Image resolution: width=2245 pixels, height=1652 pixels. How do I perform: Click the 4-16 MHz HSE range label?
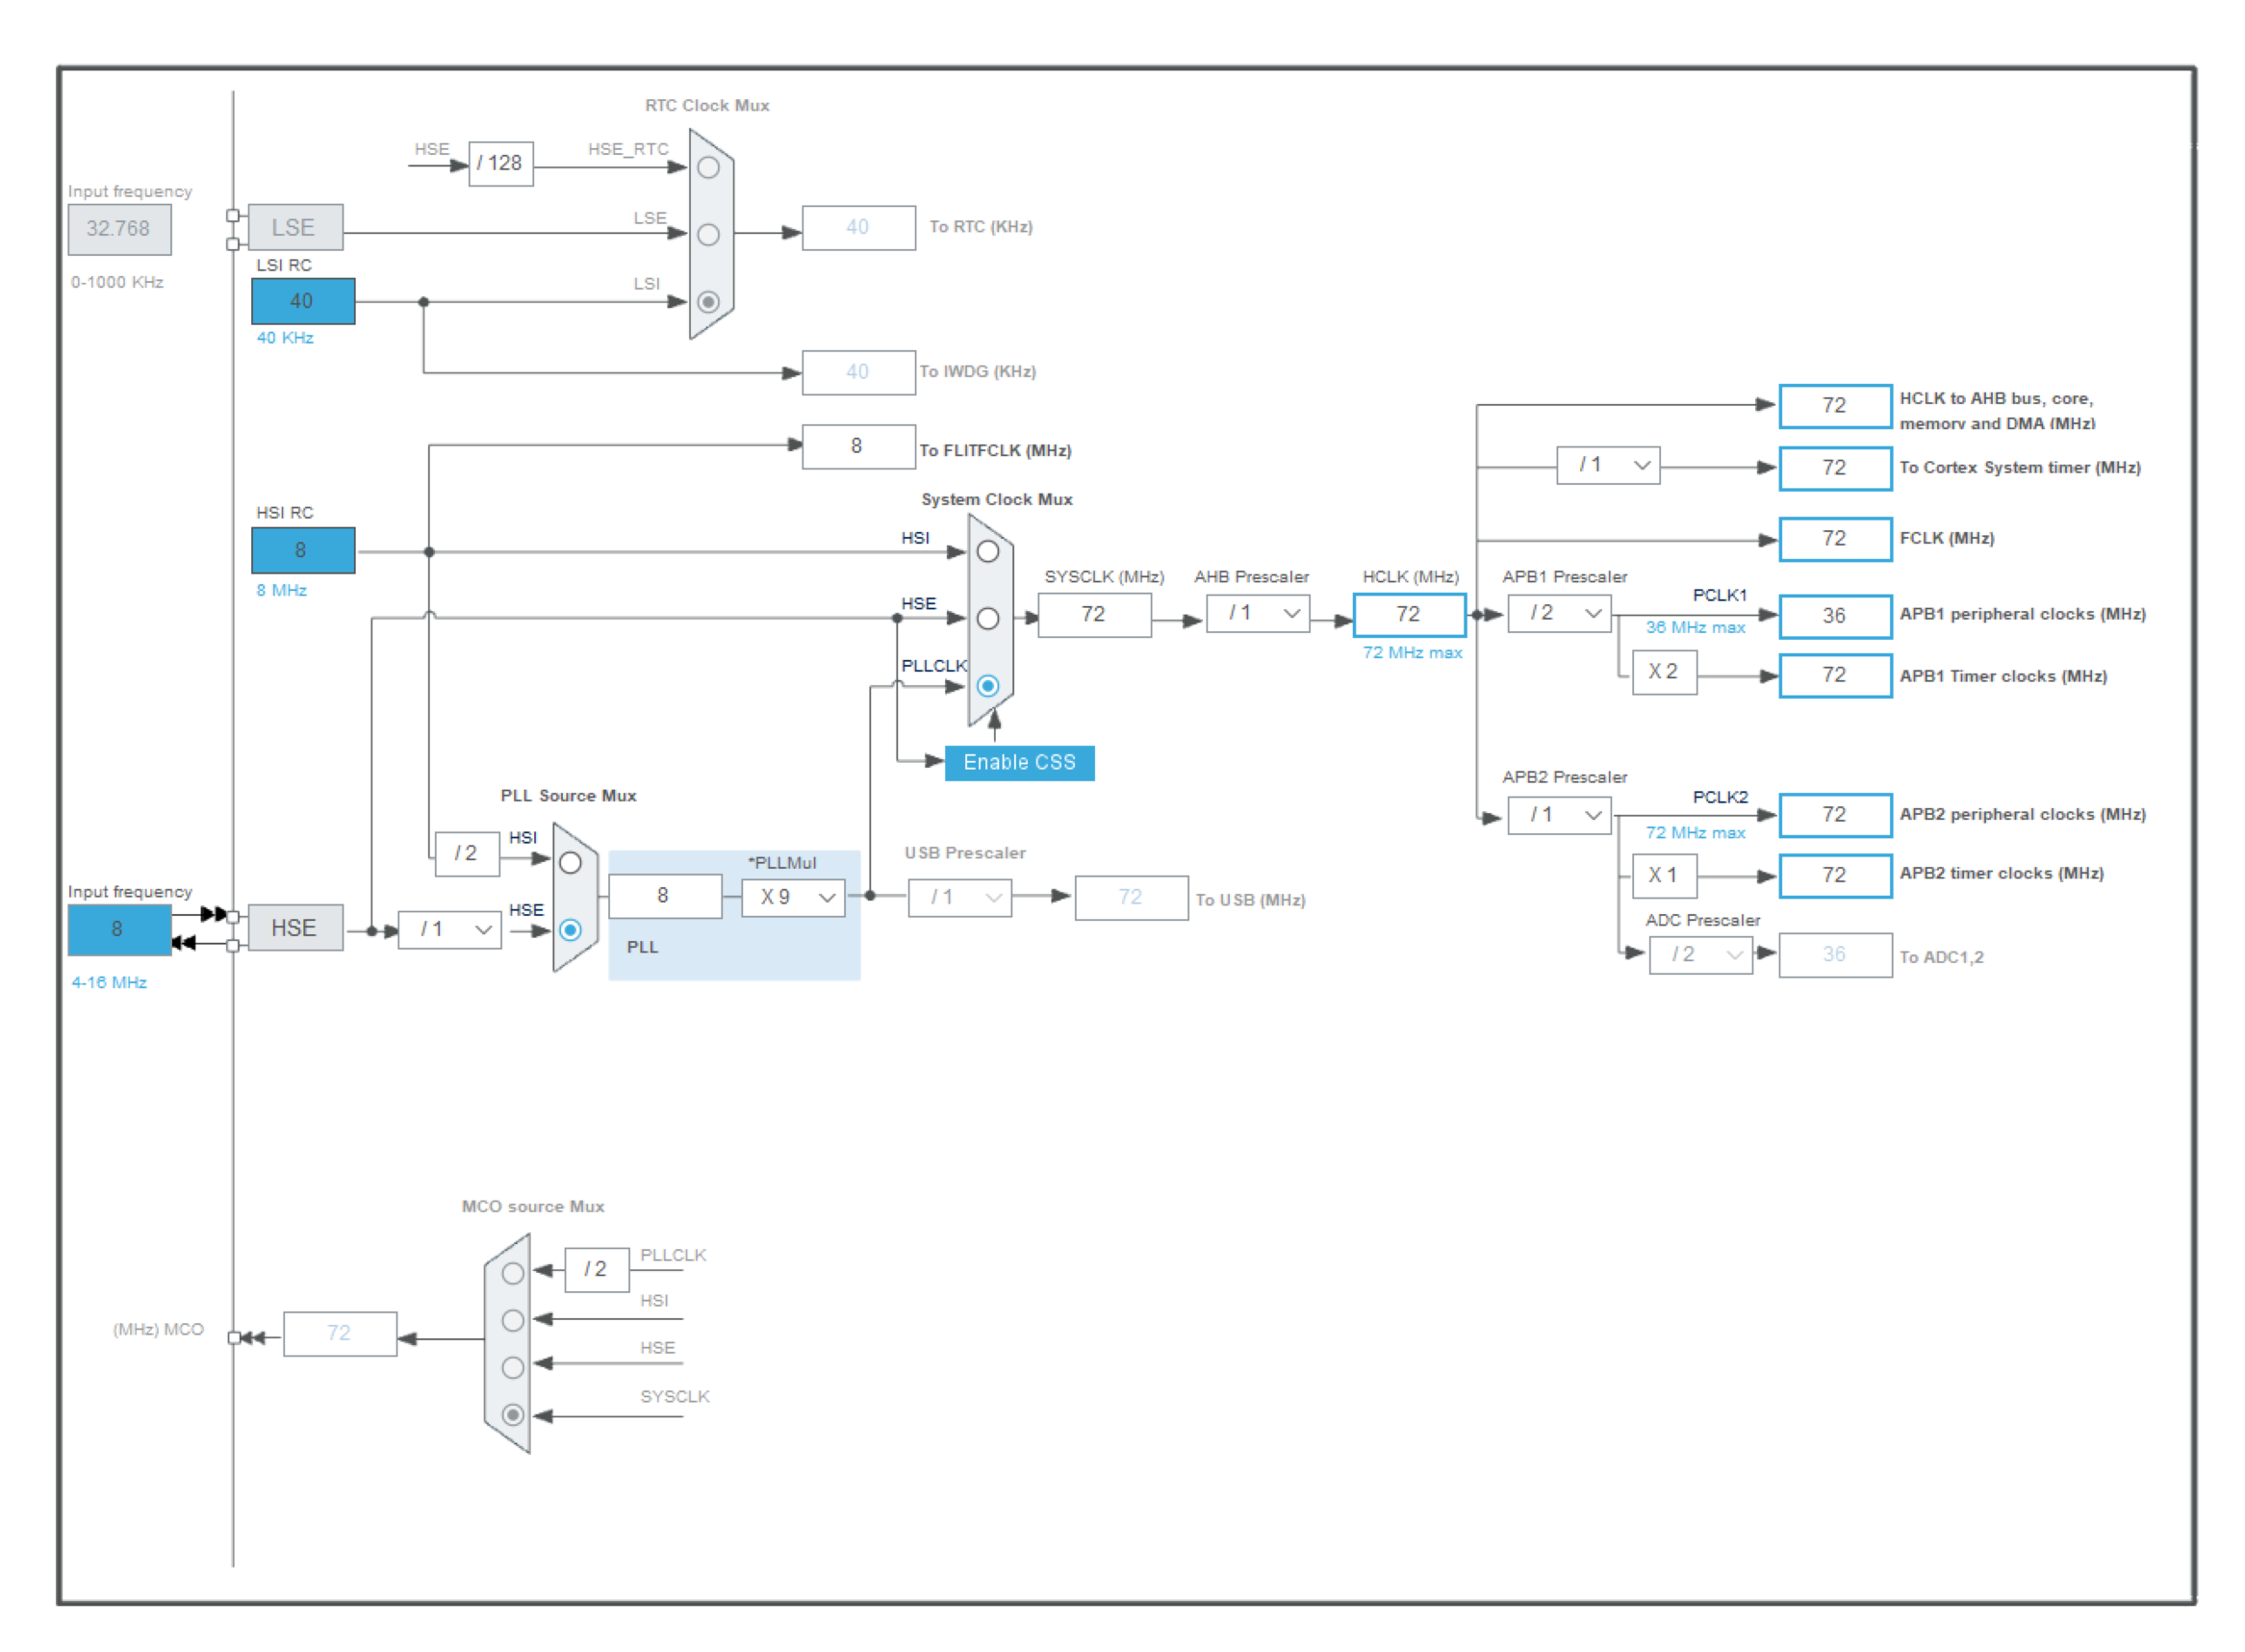coord(109,982)
